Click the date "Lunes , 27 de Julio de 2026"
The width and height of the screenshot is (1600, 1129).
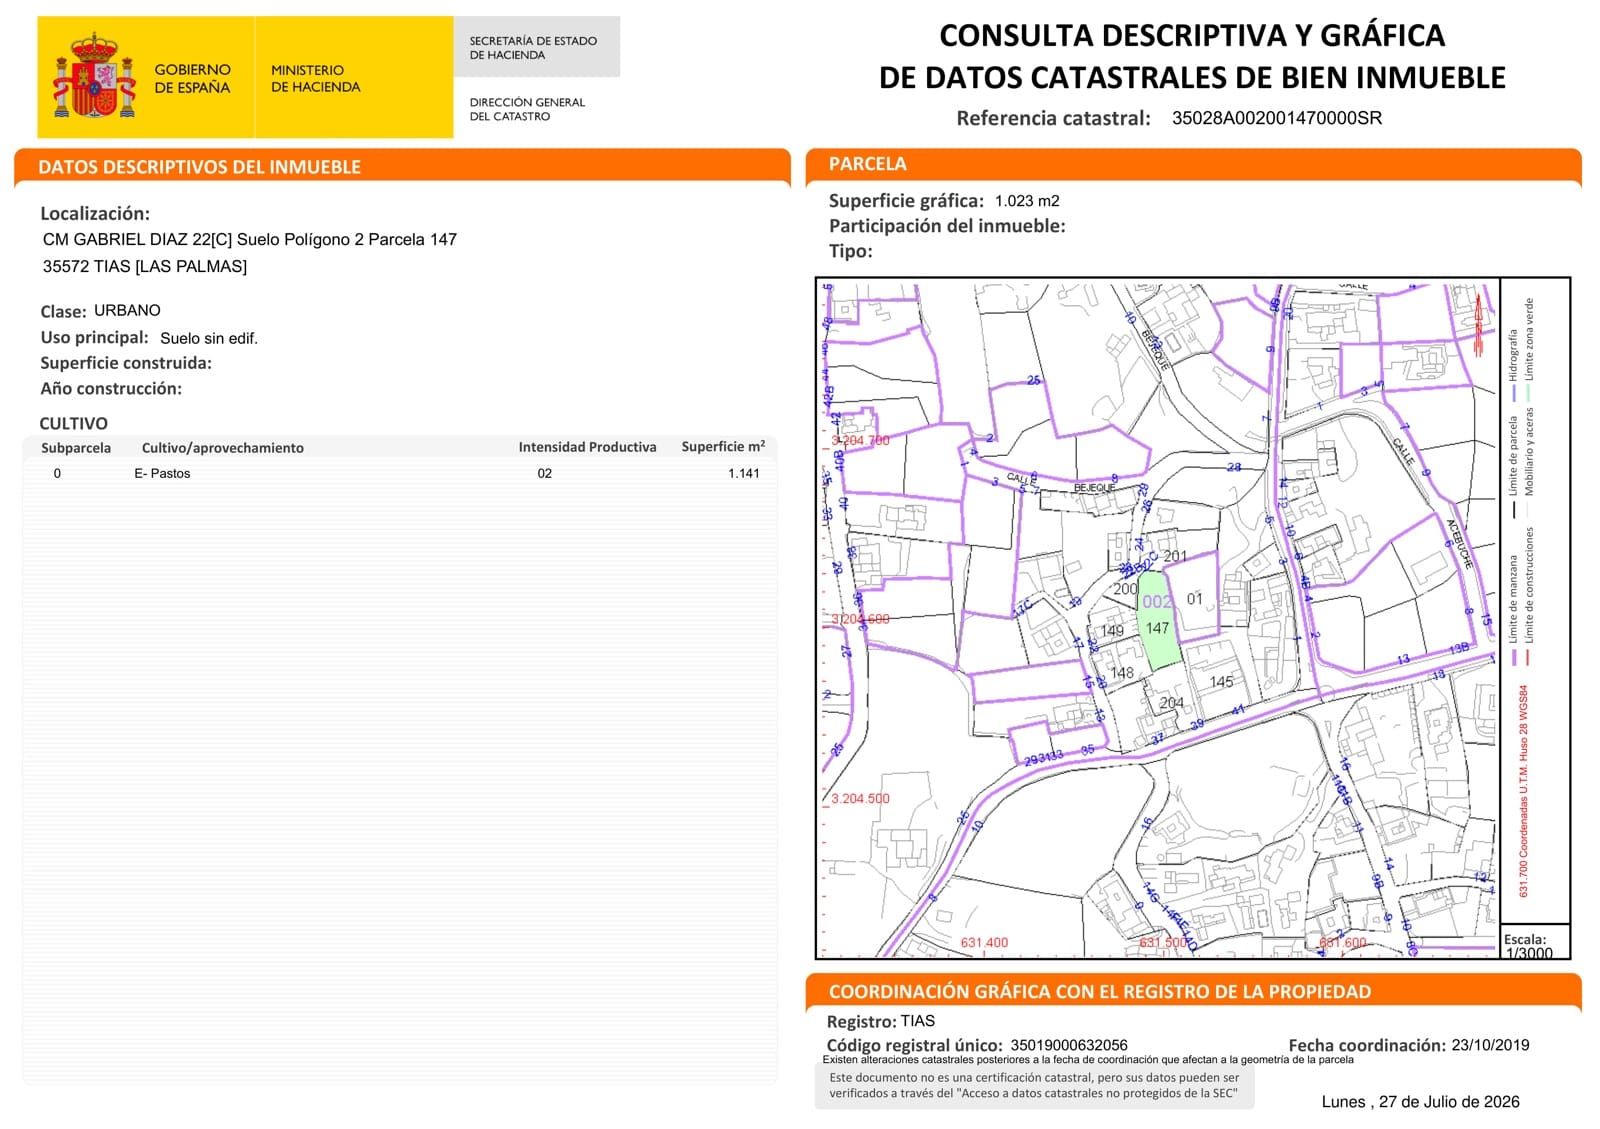coord(1421,1102)
